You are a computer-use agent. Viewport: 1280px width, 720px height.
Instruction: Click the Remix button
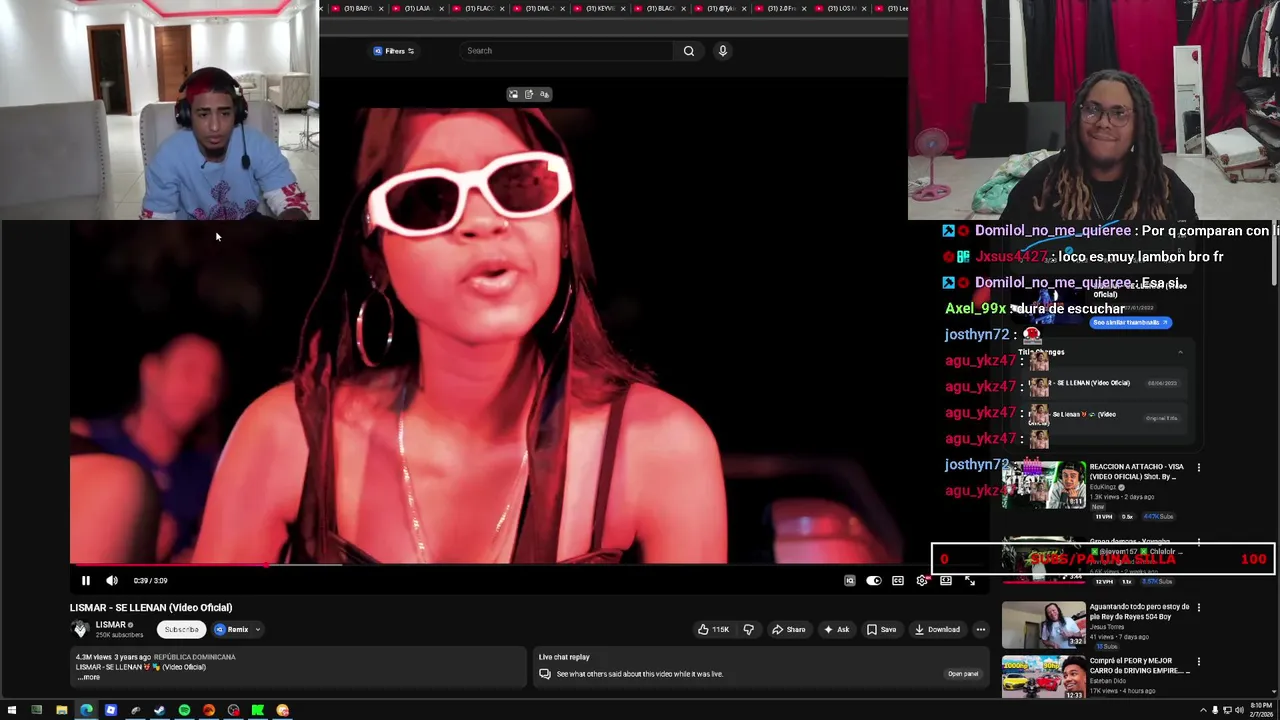pos(231,629)
